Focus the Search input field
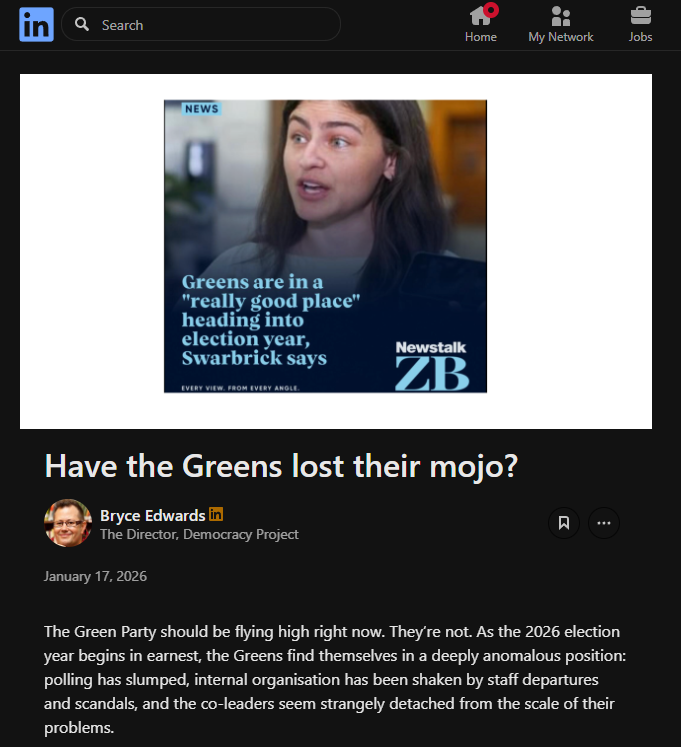This screenshot has height=747, width=681. click(201, 24)
